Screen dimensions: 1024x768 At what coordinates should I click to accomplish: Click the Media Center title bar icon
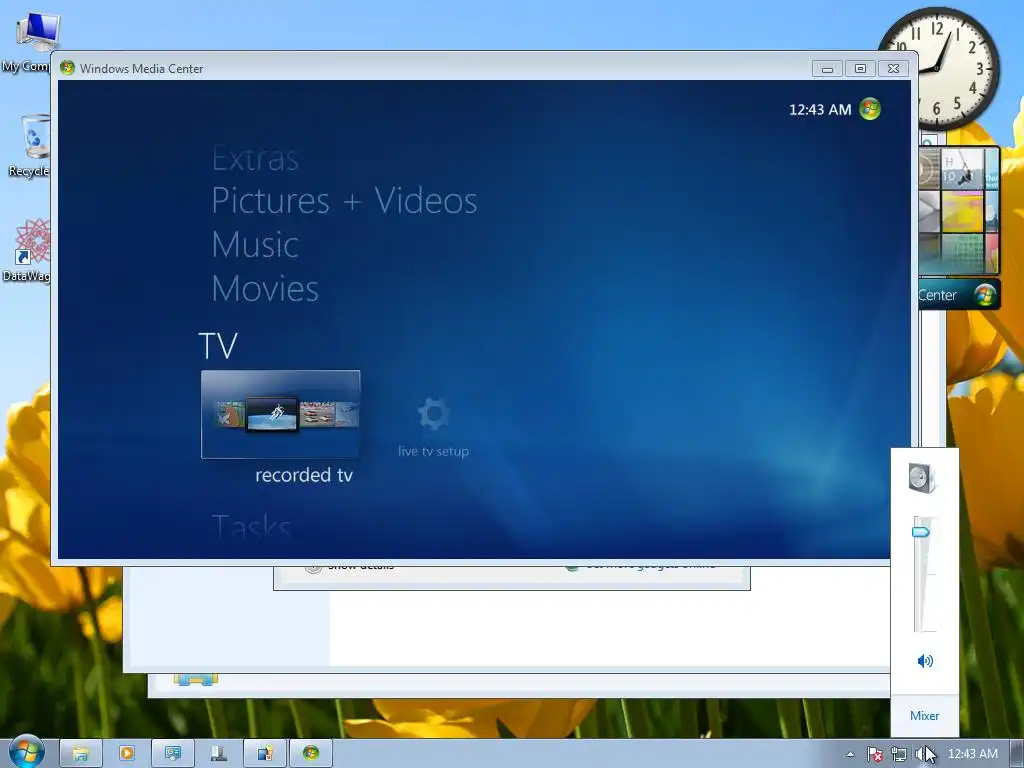click(x=67, y=68)
